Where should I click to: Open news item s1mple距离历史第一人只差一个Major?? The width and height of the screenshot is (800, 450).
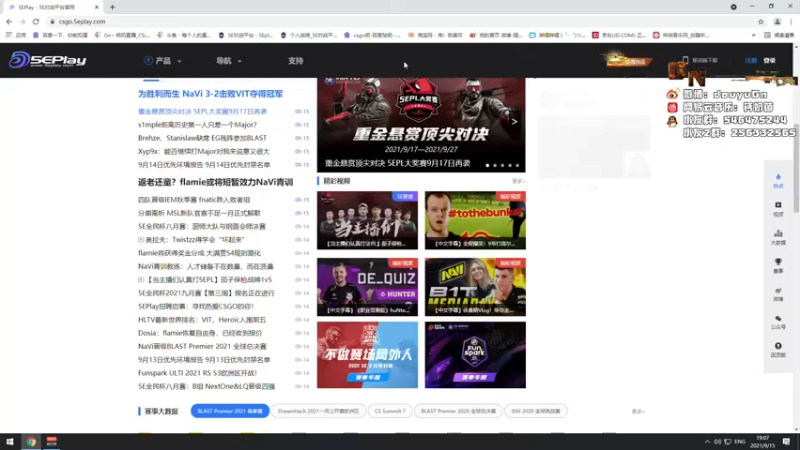click(x=197, y=124)
